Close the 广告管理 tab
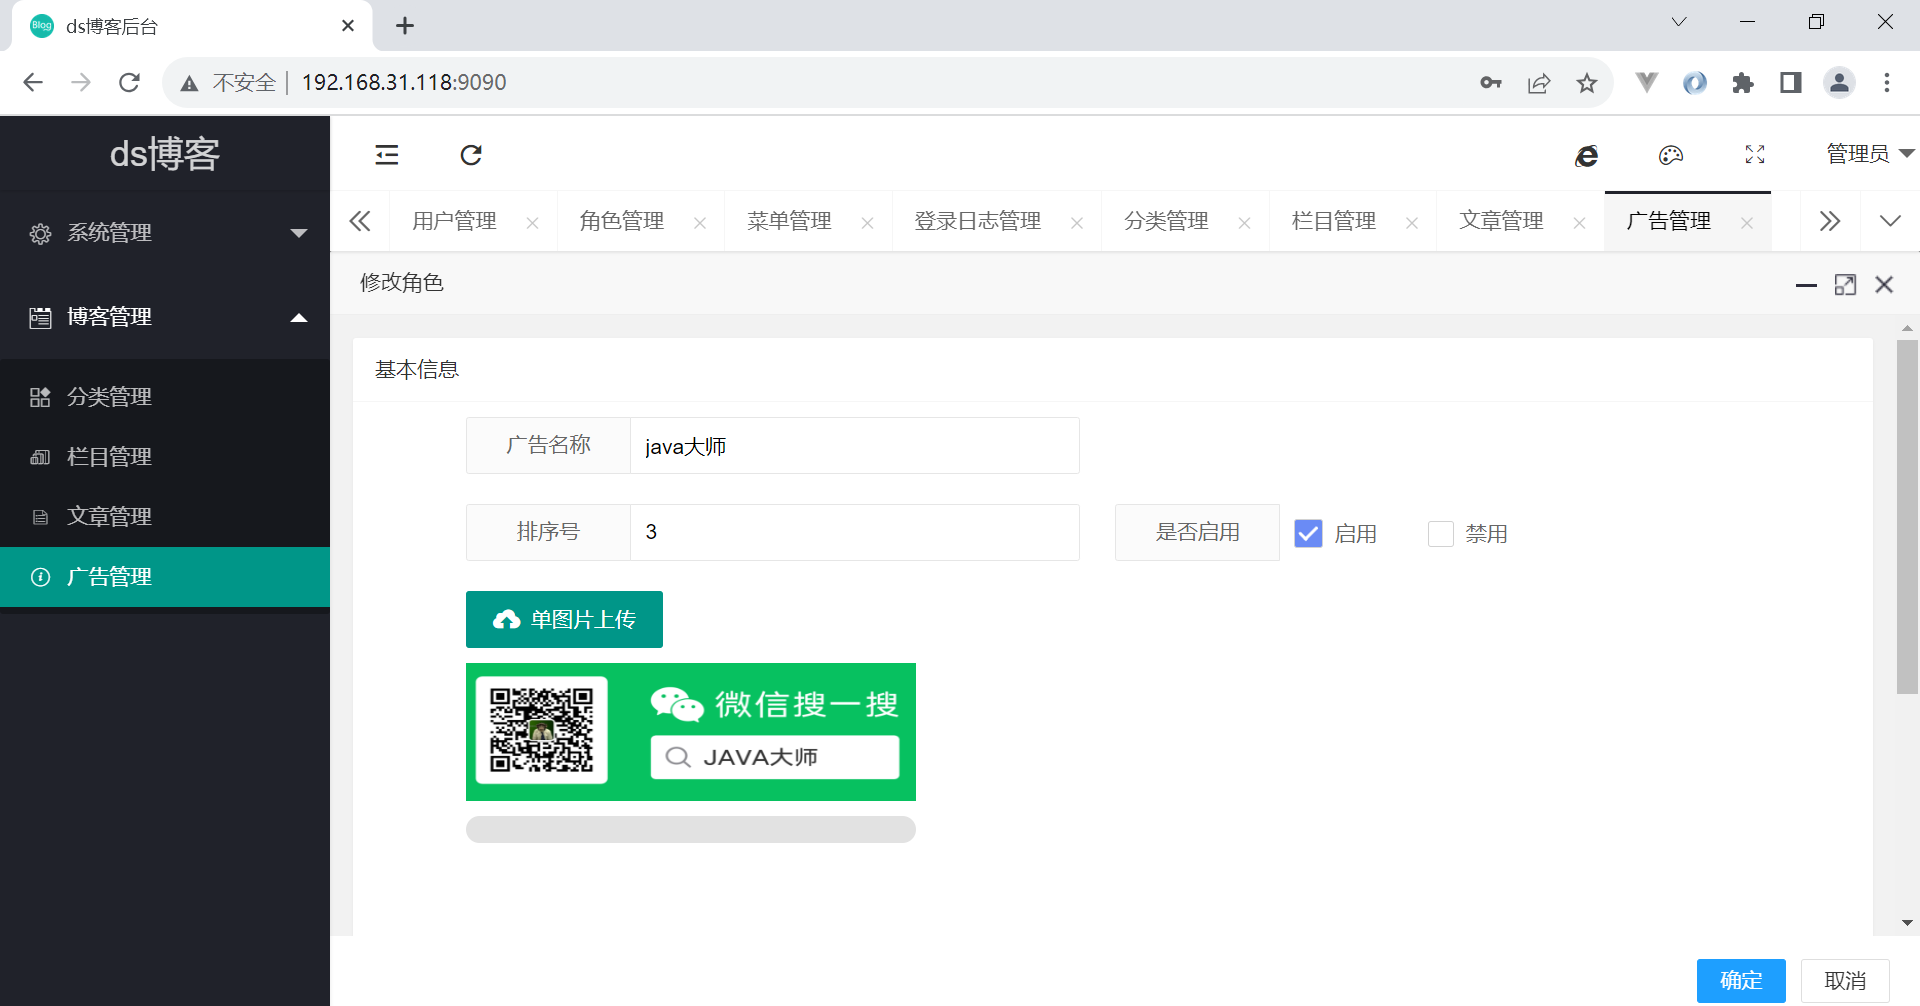This screenshot has width=1920, height=1006. tap(1747, 223)
